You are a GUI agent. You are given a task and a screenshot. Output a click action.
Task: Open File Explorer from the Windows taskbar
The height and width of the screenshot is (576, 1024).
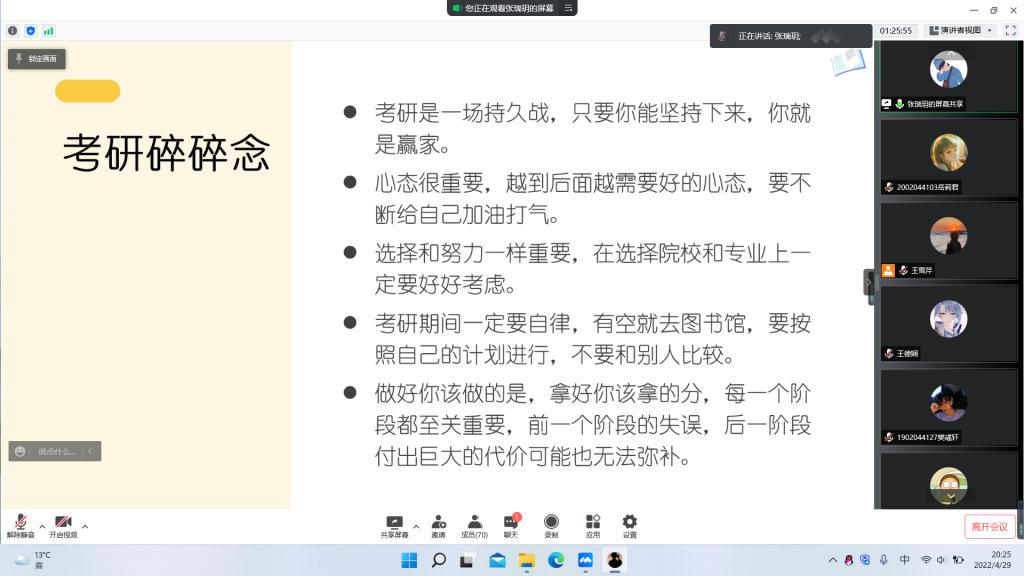click(526, 560)
